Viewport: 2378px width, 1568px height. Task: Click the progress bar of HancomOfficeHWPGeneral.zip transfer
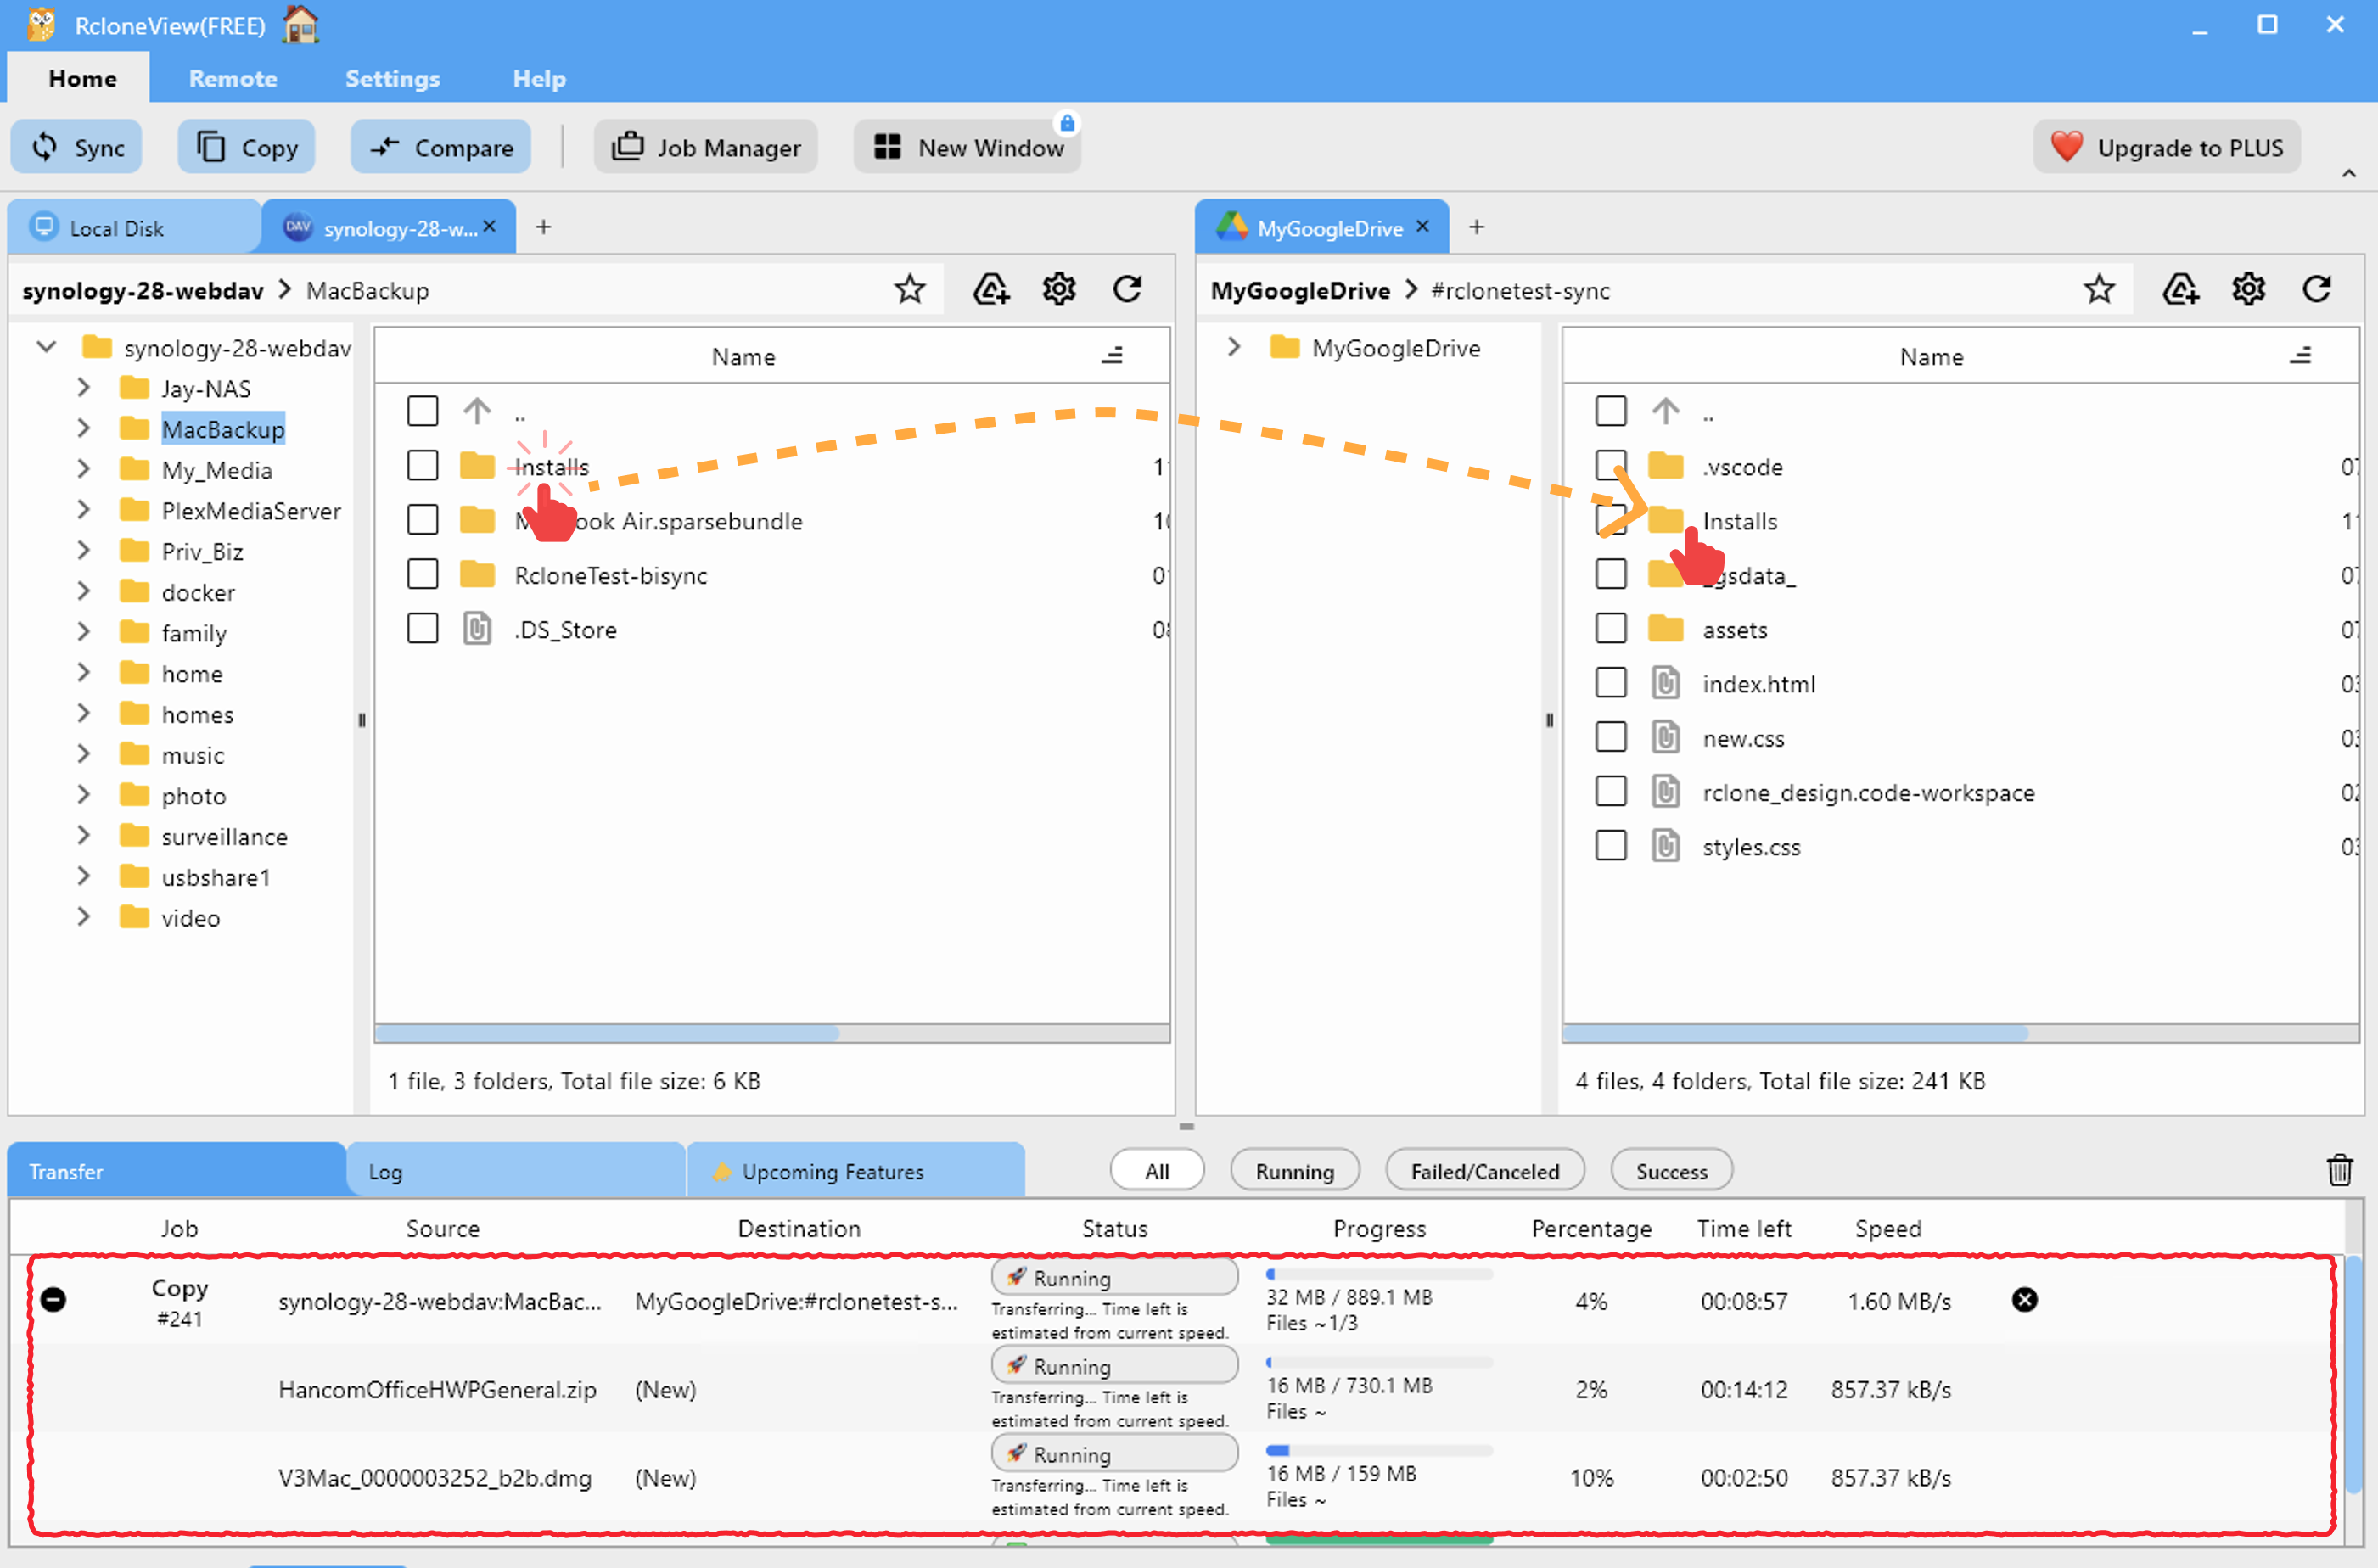coord(1378,1362)
